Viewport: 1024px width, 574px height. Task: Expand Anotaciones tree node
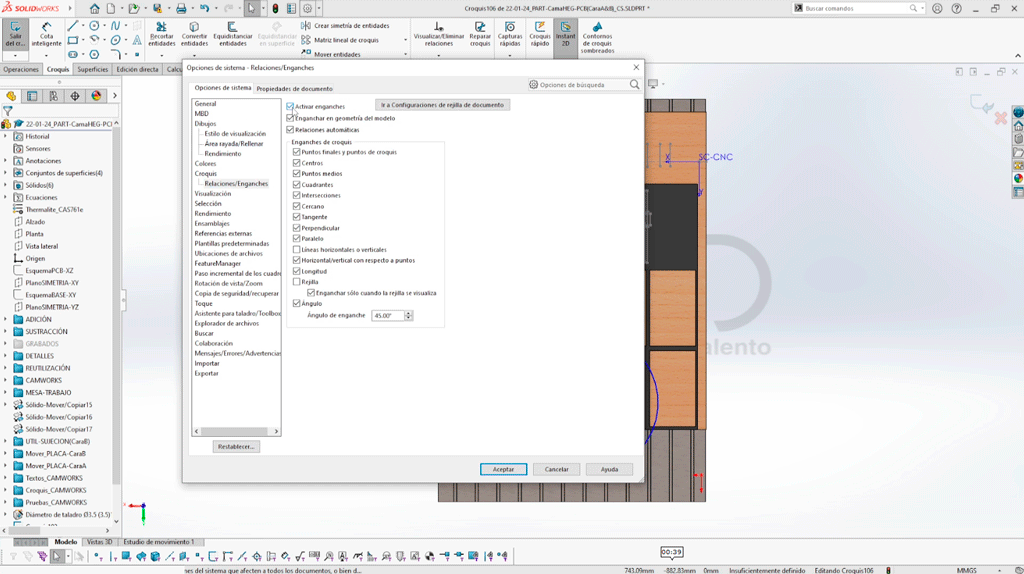(x=6, y=161)
